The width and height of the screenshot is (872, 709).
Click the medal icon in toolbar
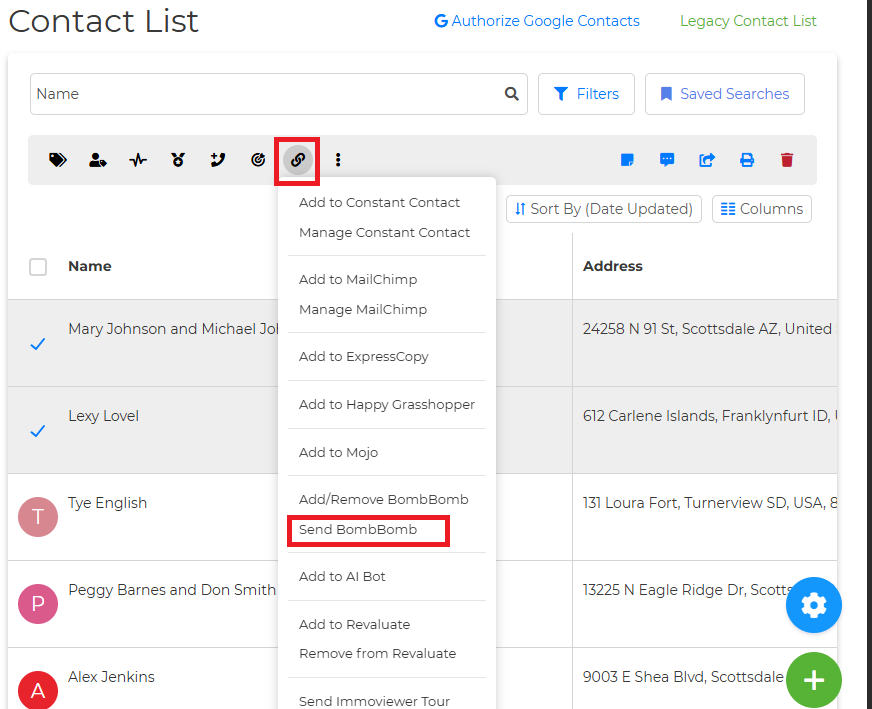[178, 160]
